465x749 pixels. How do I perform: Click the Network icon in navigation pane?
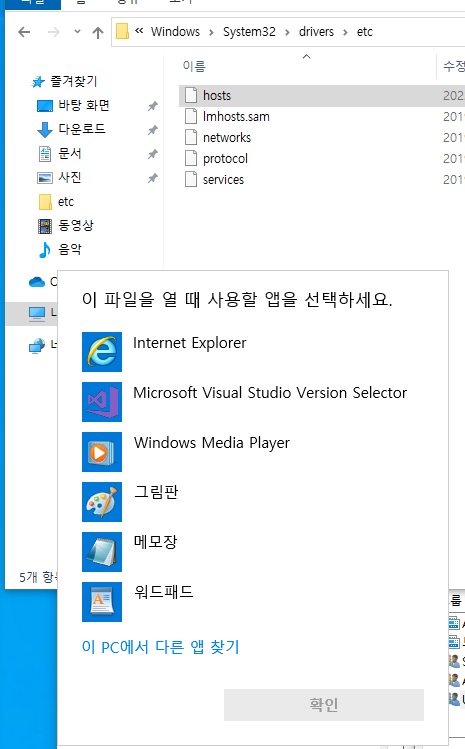point(37,345)
